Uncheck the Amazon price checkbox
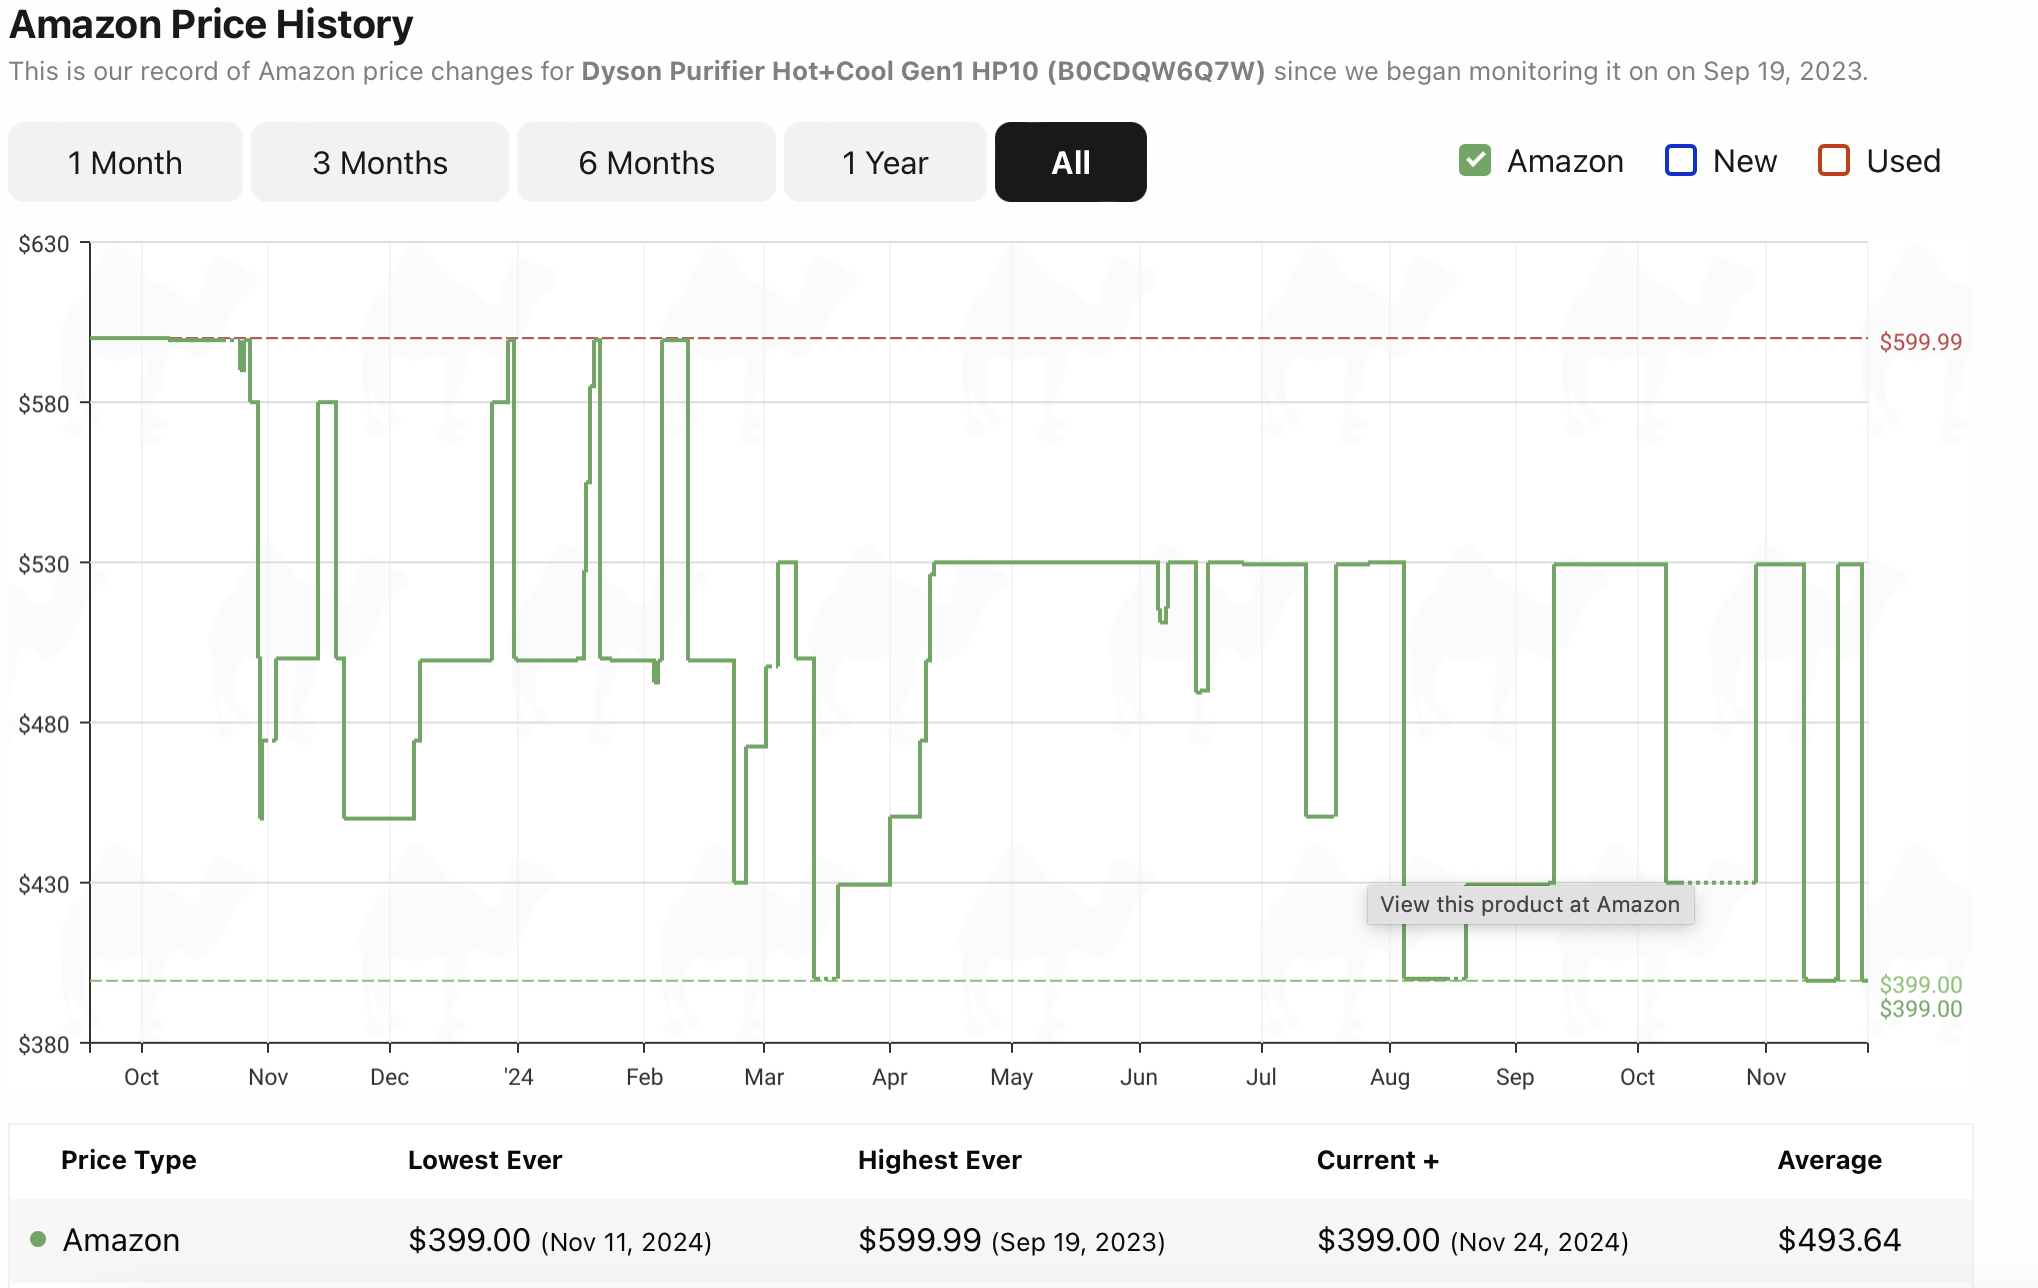 1475,160
